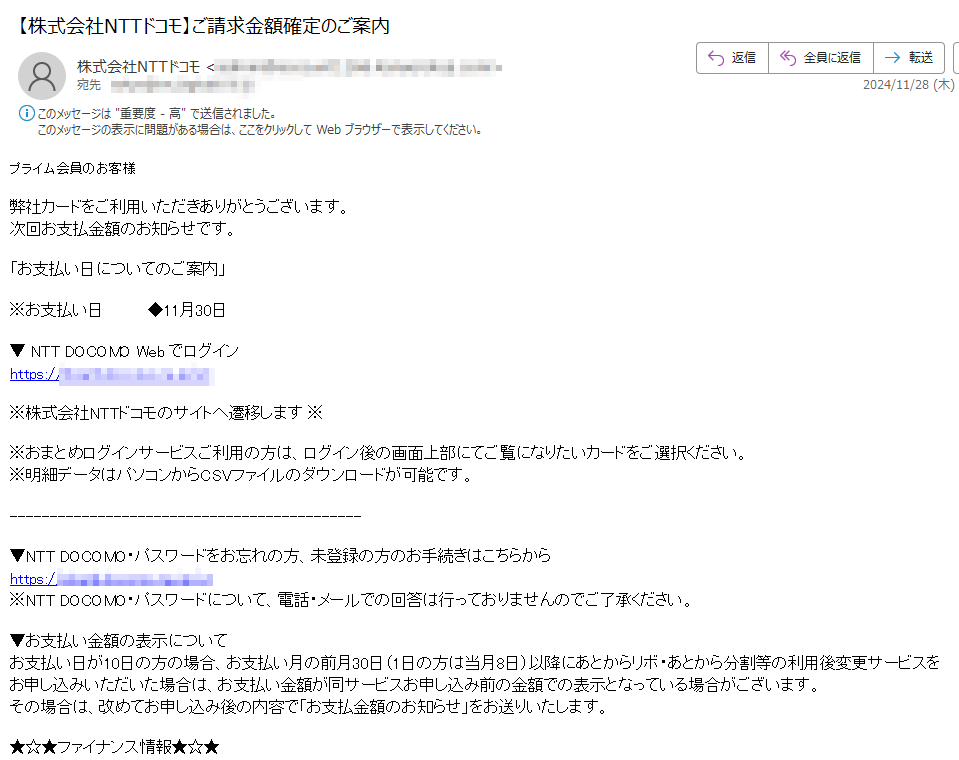
Task: Click the 返信 reply arrow icon
Action: (x=716, y=57)
